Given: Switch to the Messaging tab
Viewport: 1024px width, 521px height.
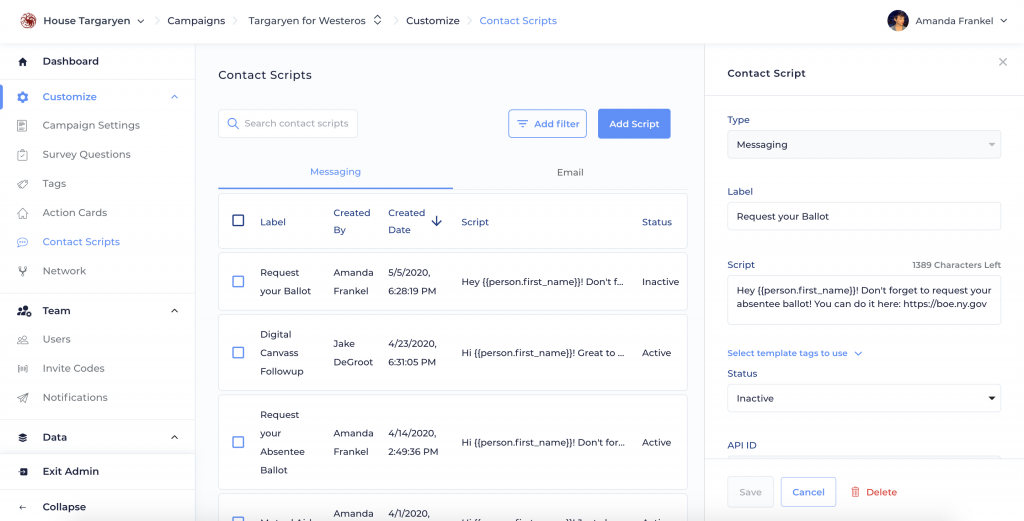Looking at the screenshot, I should coord(335,172).
